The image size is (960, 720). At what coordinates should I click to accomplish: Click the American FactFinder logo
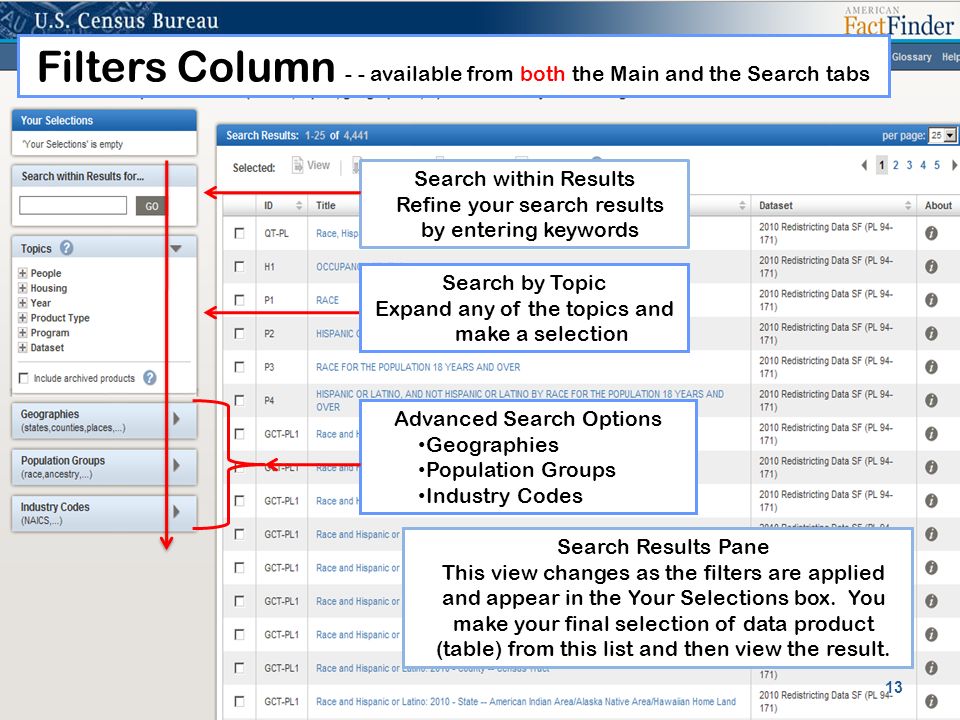[x=899, y=22]
